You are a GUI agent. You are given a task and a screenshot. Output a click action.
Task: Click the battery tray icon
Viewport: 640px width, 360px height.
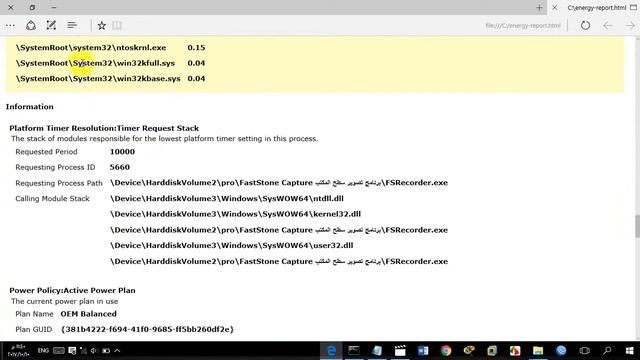pos(106,351)
